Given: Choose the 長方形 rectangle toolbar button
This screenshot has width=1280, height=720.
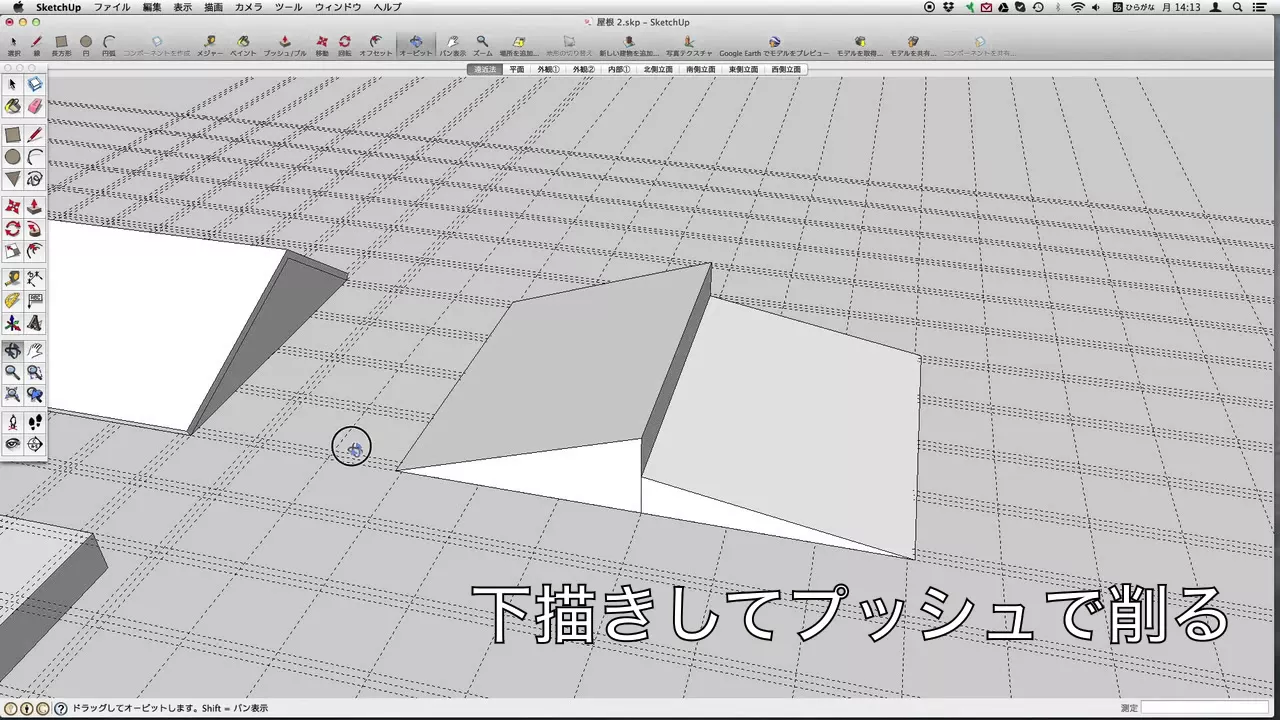Looking at the screenshot, I should (x=61, y=45).
